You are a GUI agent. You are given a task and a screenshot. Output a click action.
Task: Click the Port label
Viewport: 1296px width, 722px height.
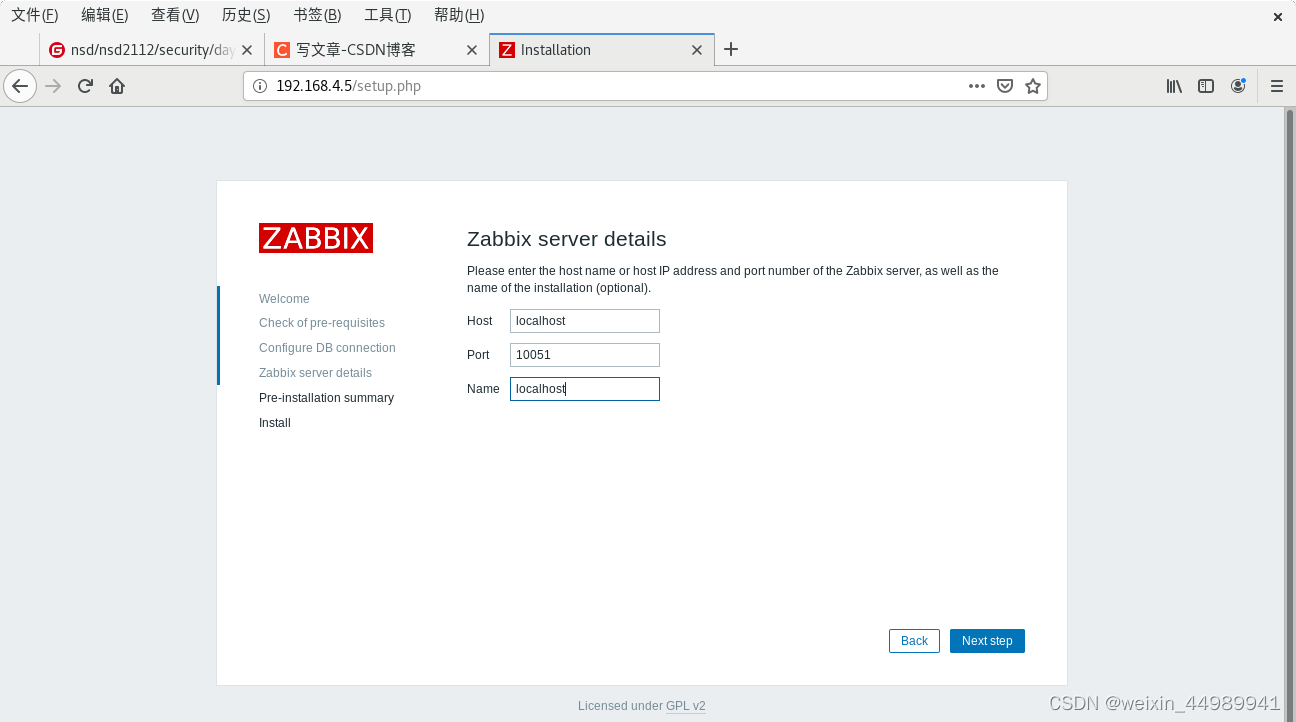click(478, 355)
